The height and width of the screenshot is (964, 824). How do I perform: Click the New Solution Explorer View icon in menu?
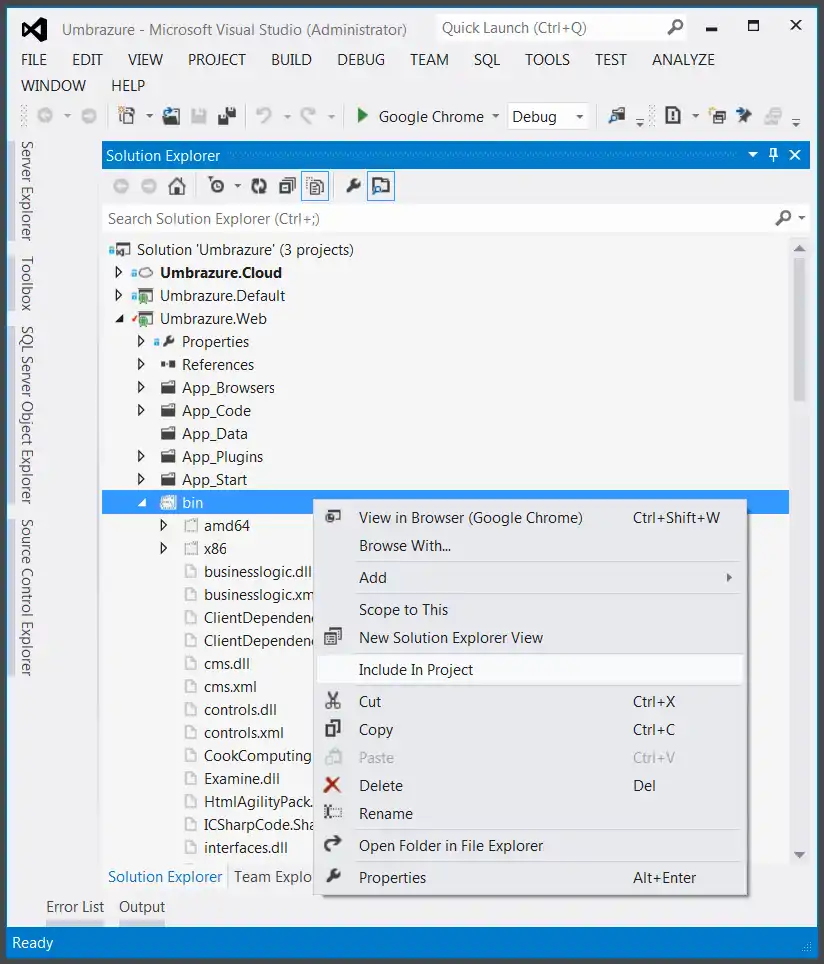(333, 636)
